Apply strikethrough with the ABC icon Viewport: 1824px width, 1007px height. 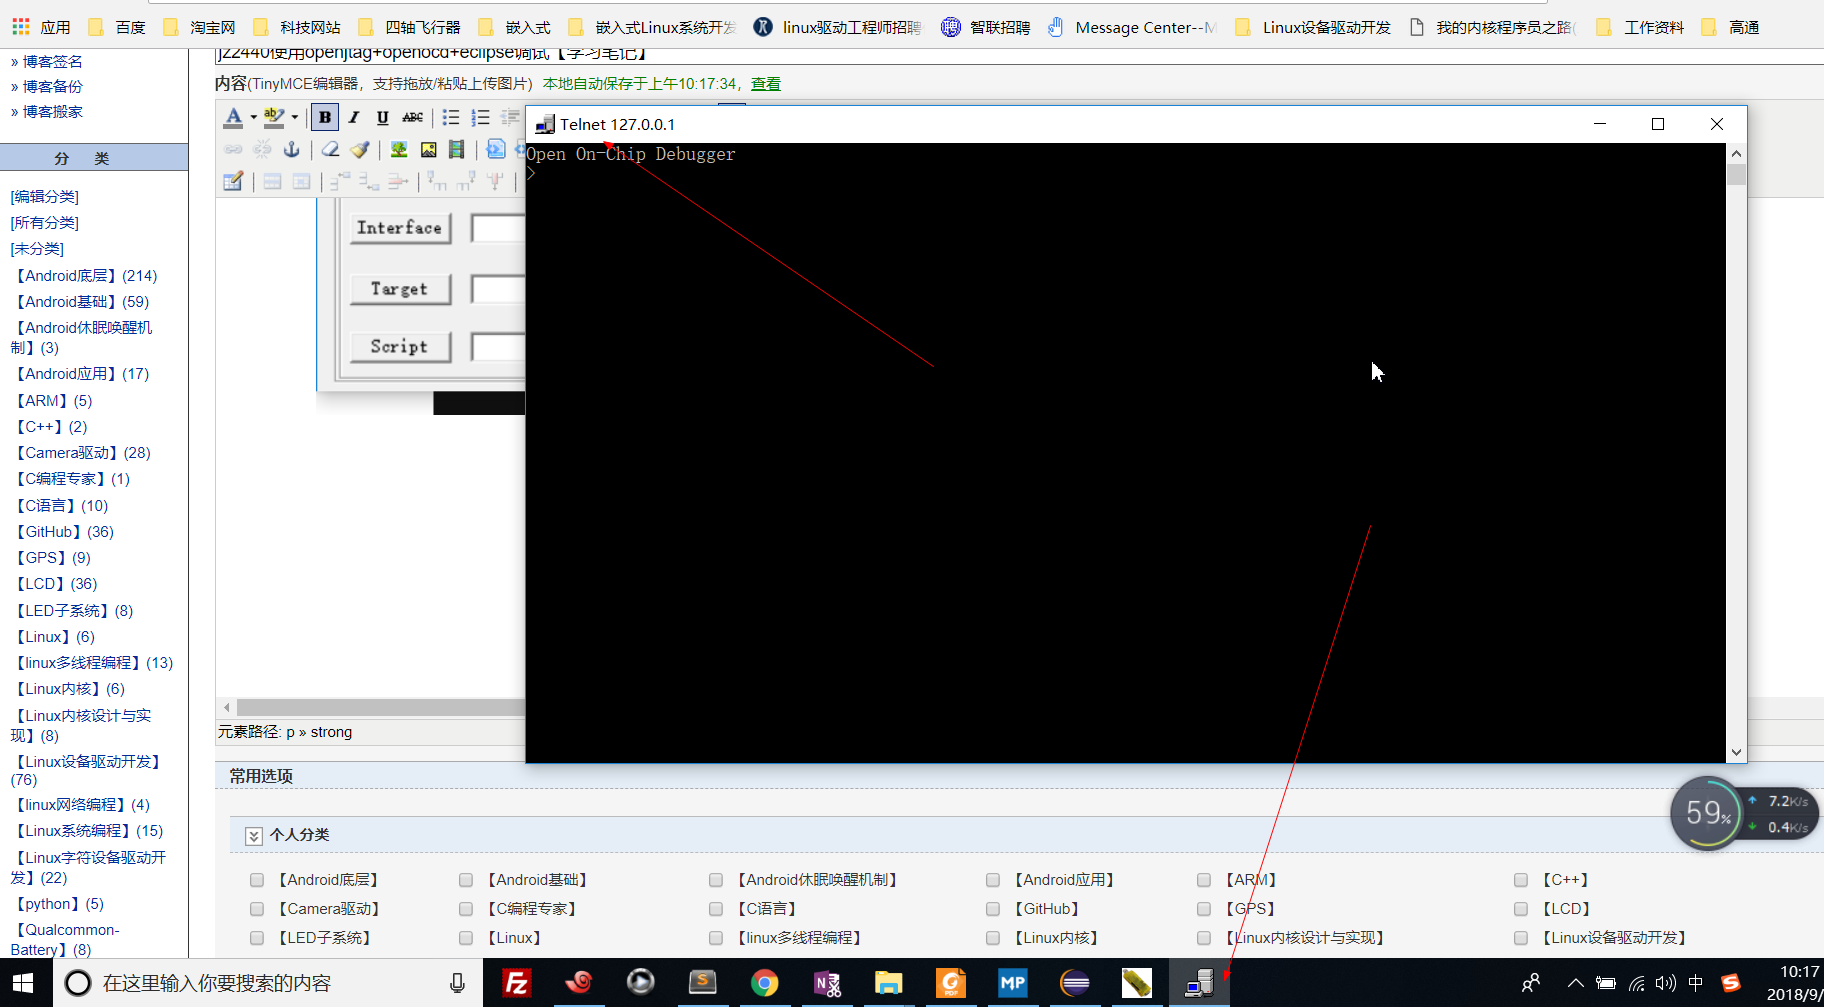412,117
